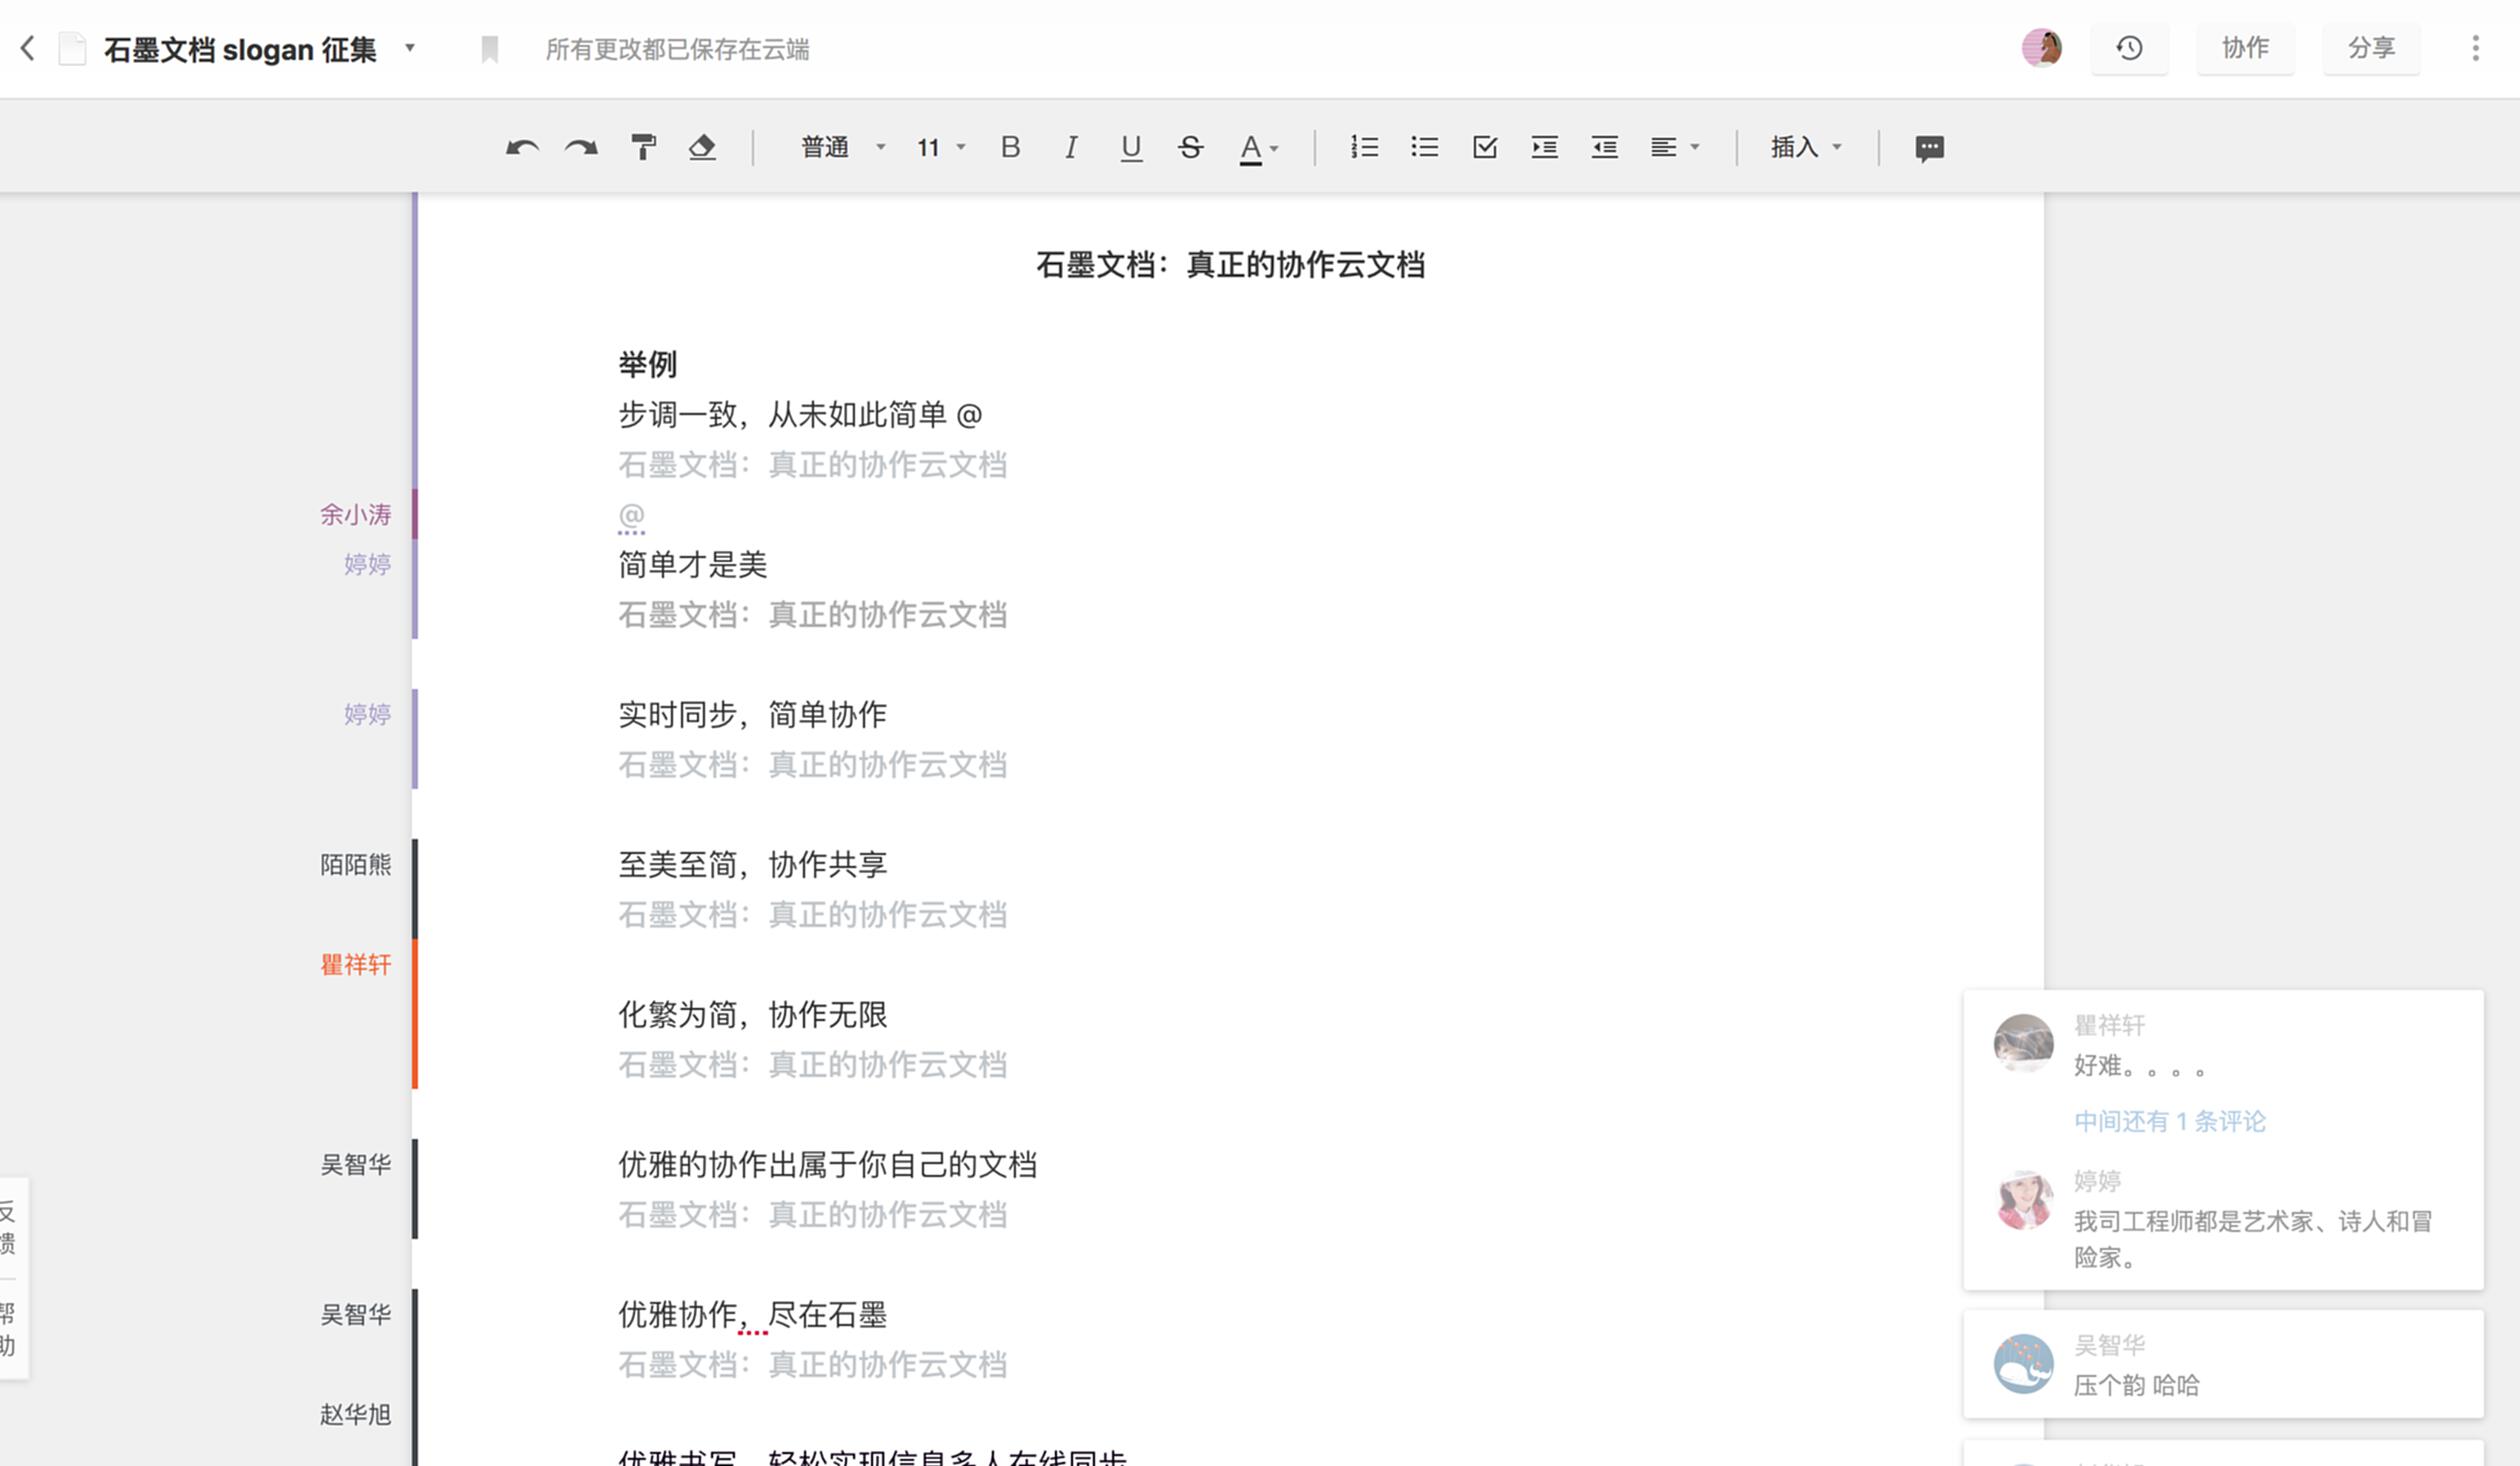Image resolution: width=2520 pixels, height=1466 pixels.
Task: Toggle italic formatting
Action: point(1070,148)
